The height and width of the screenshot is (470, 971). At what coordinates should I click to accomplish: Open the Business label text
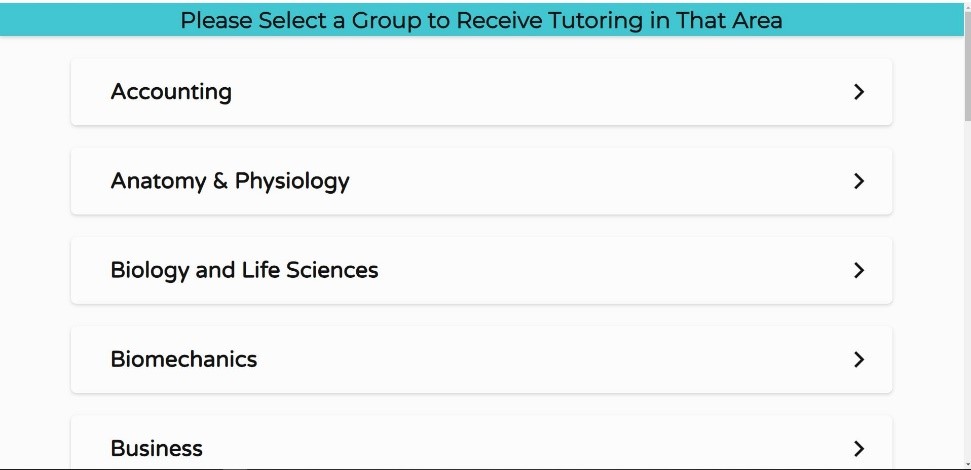coord(157,448)
